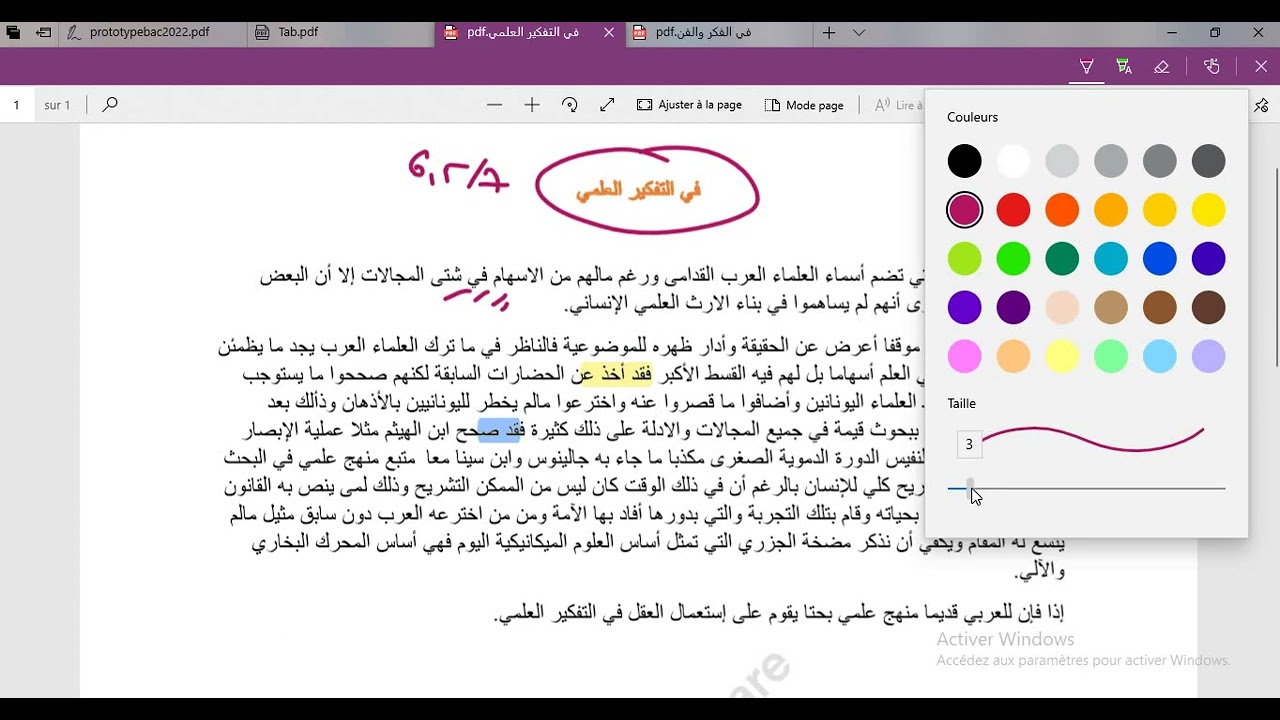Pick the bright yellow swatch
Image resolution: width=1280 pixels, height=720 pixels.
[1208, 210]
